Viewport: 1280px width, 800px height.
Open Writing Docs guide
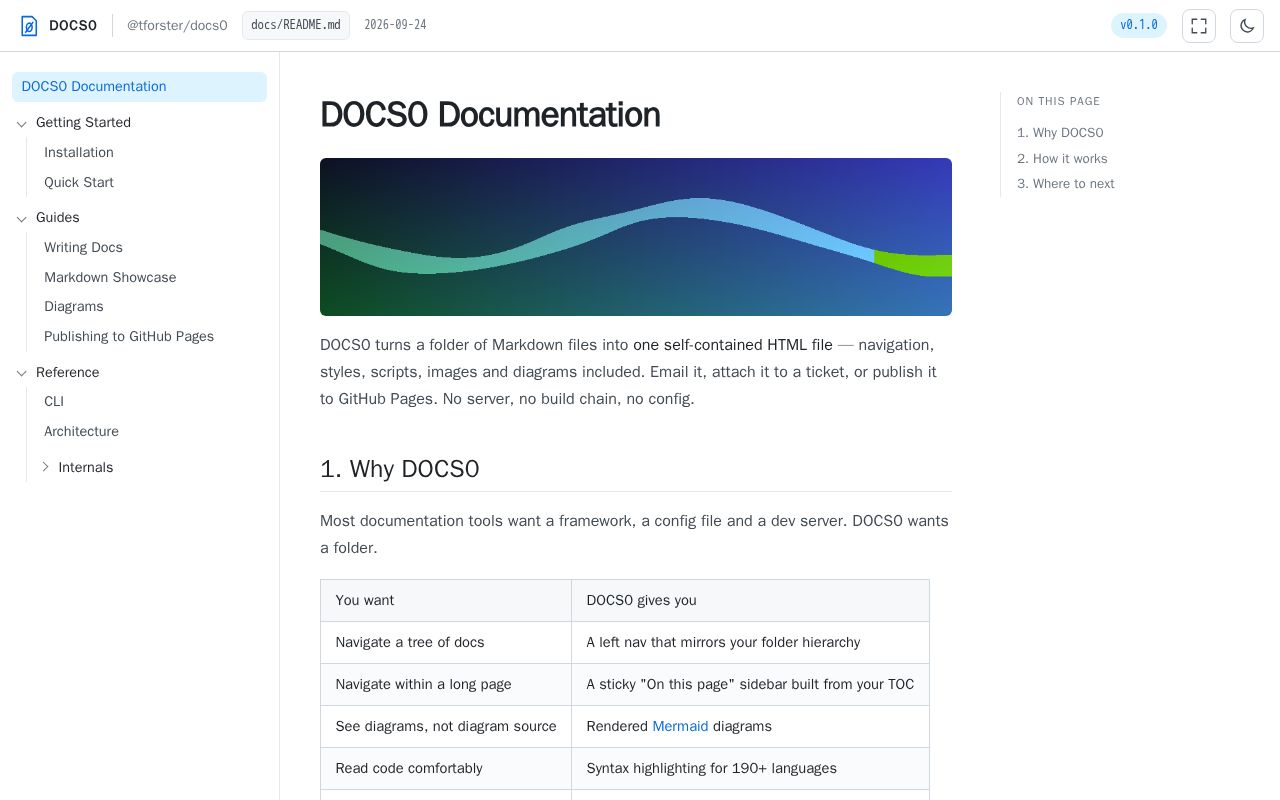pos(83,247)
